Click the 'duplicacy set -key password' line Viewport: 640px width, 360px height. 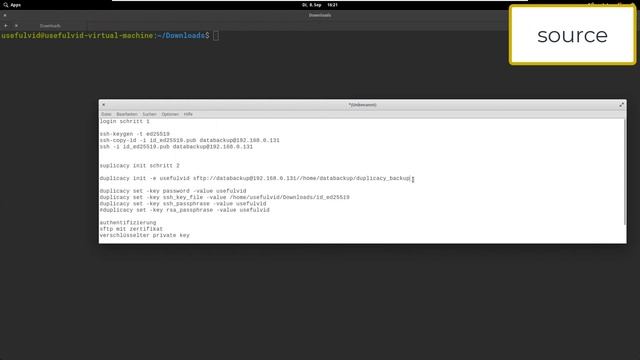pyautogui.click(x=173, y=191)
